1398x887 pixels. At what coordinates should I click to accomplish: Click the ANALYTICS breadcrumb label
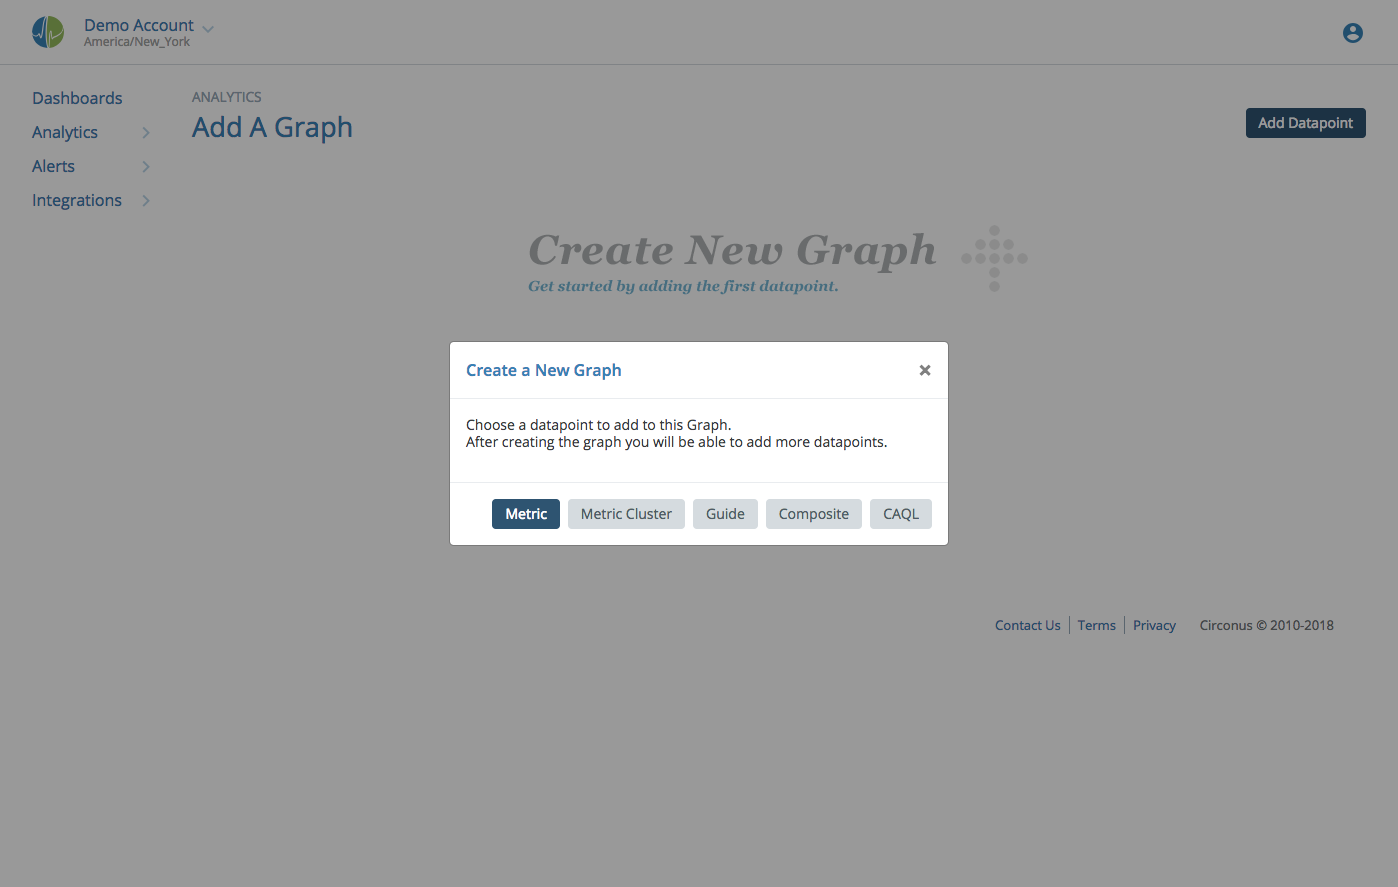coord(226,96)
